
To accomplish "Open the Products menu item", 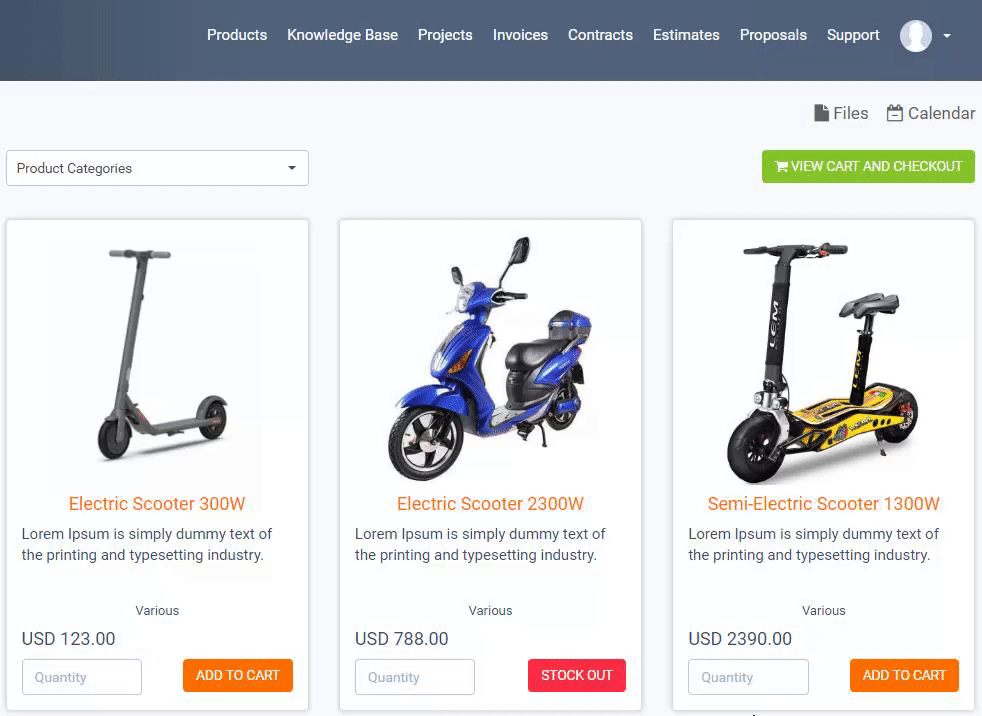I will 237,35.
